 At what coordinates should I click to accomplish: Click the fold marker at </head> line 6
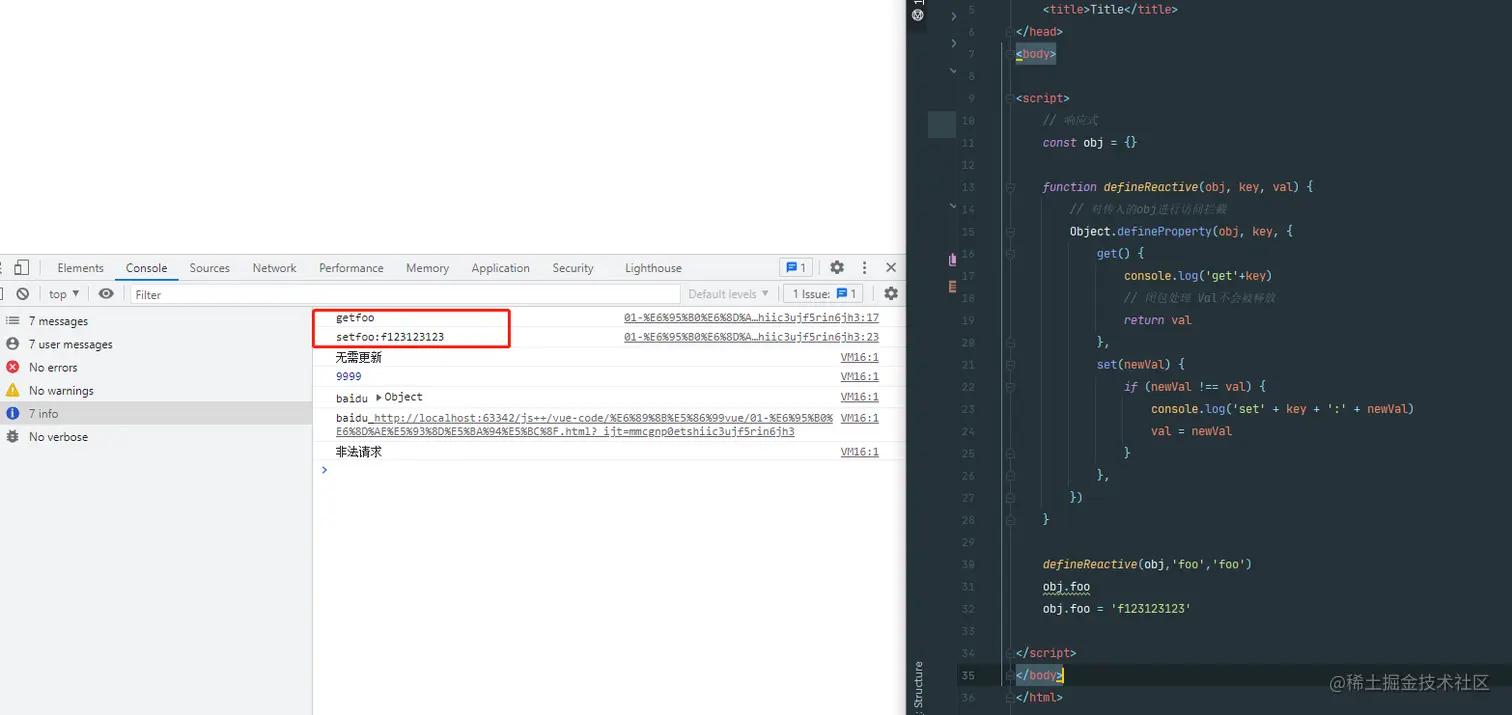click(1010, 31)
